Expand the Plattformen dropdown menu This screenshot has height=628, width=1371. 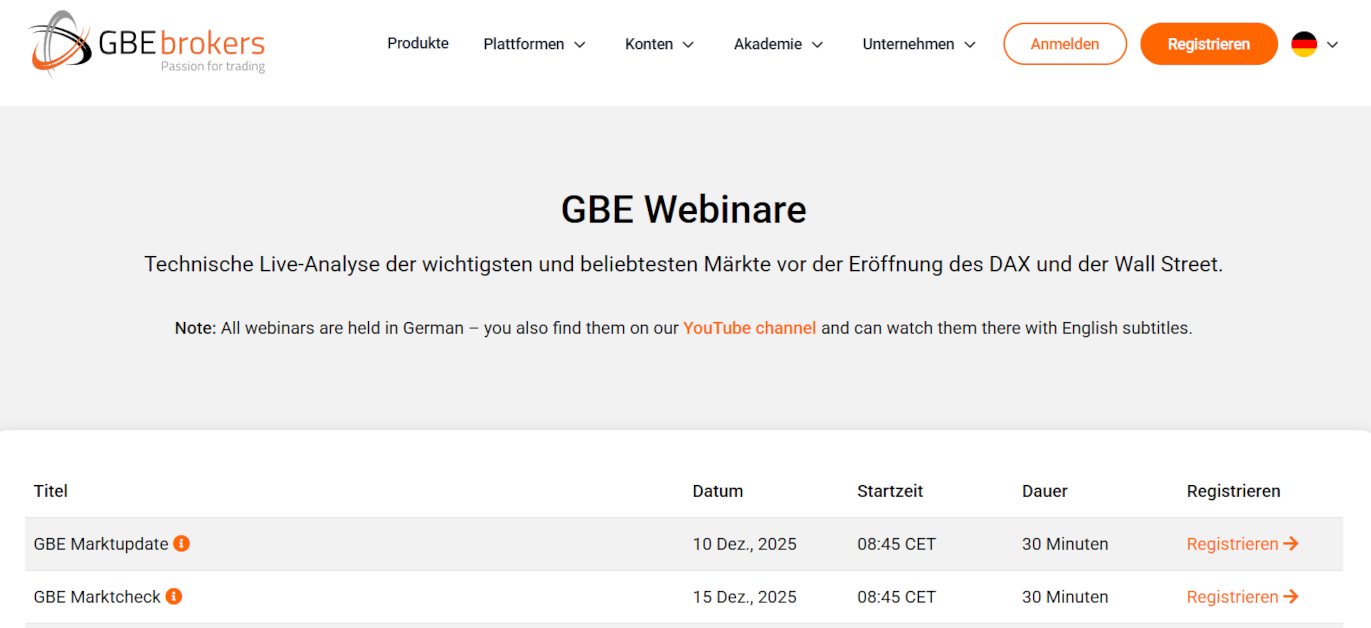(x=534, y=44)
